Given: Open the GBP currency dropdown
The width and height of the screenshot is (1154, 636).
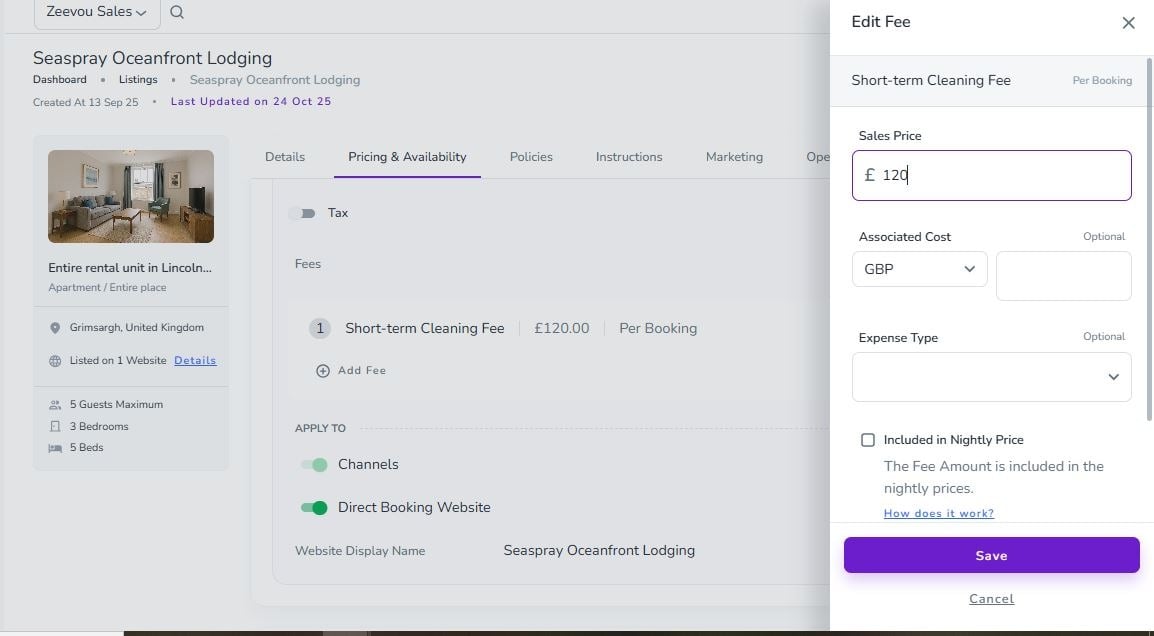Looking at the screenshot, I should point(919,269).
